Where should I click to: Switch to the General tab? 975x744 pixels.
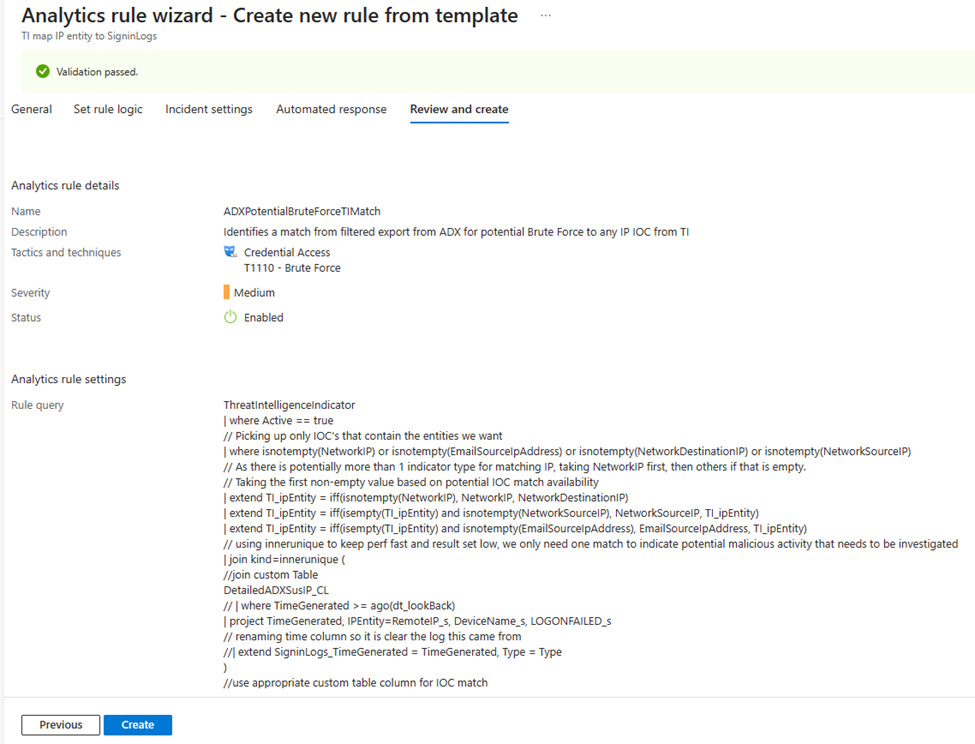pos(32,109)
